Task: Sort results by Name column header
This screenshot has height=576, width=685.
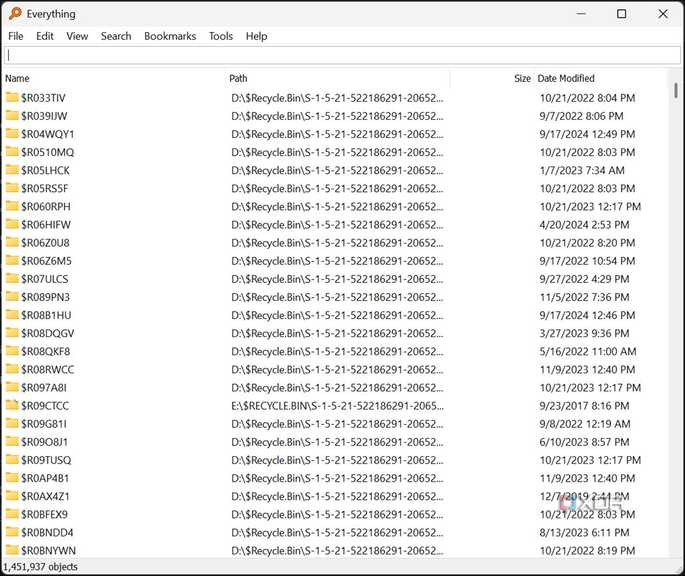Action: tap(17, 79)
